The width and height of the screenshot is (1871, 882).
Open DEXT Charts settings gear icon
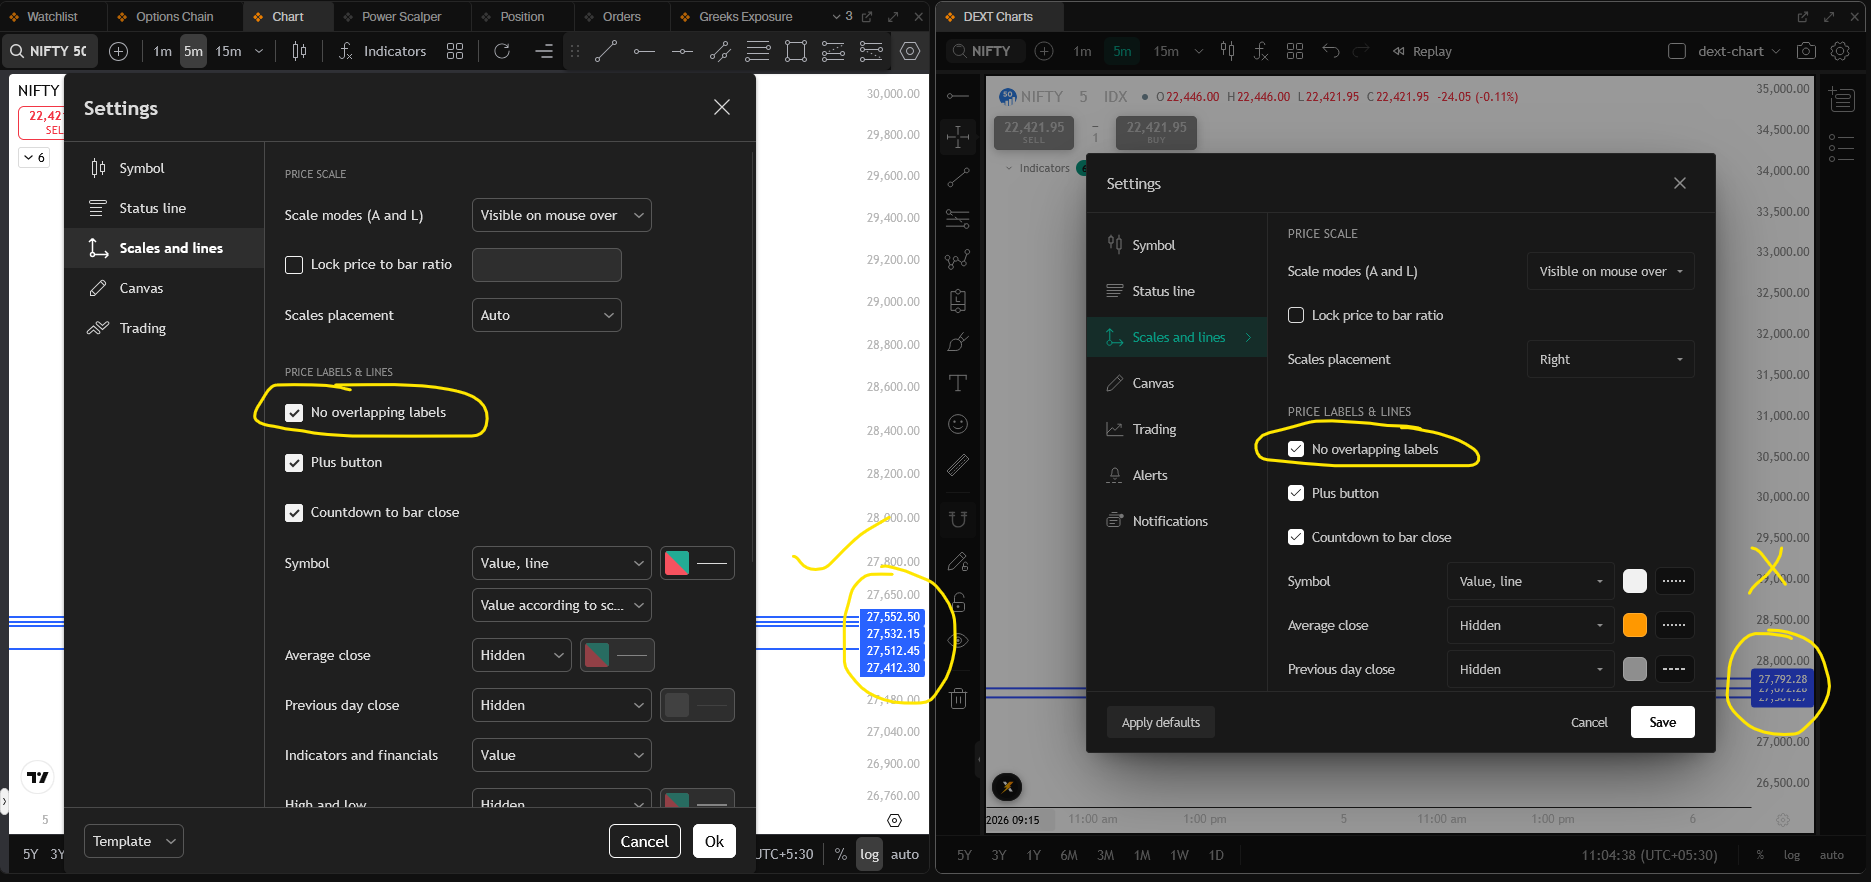[1840, 51]
